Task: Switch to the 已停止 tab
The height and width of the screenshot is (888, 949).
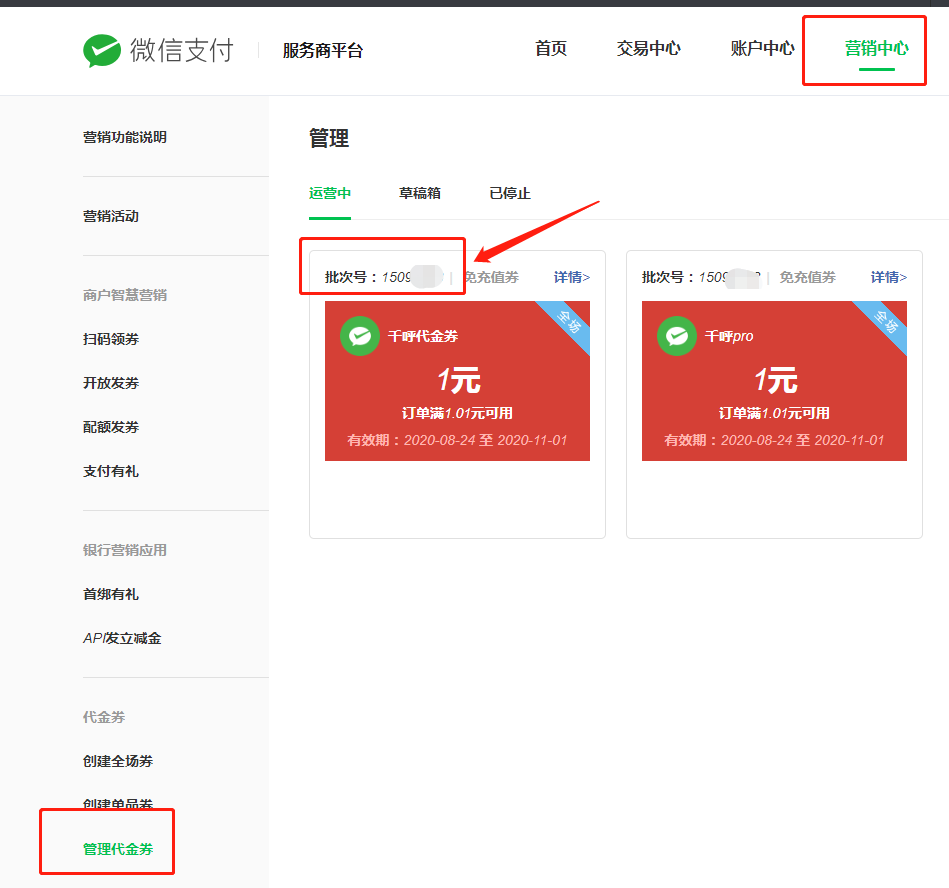Action: (x=510, y=193)
